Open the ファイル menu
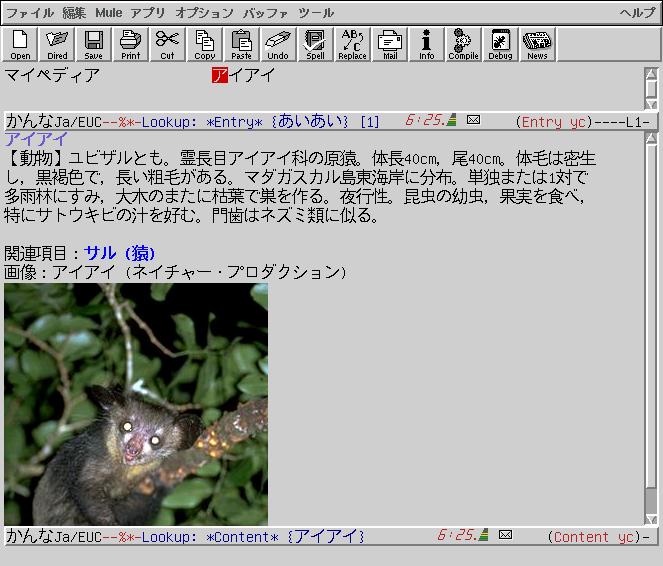The image size is (663, 566). pyautogui.click(x=30, y=13)
